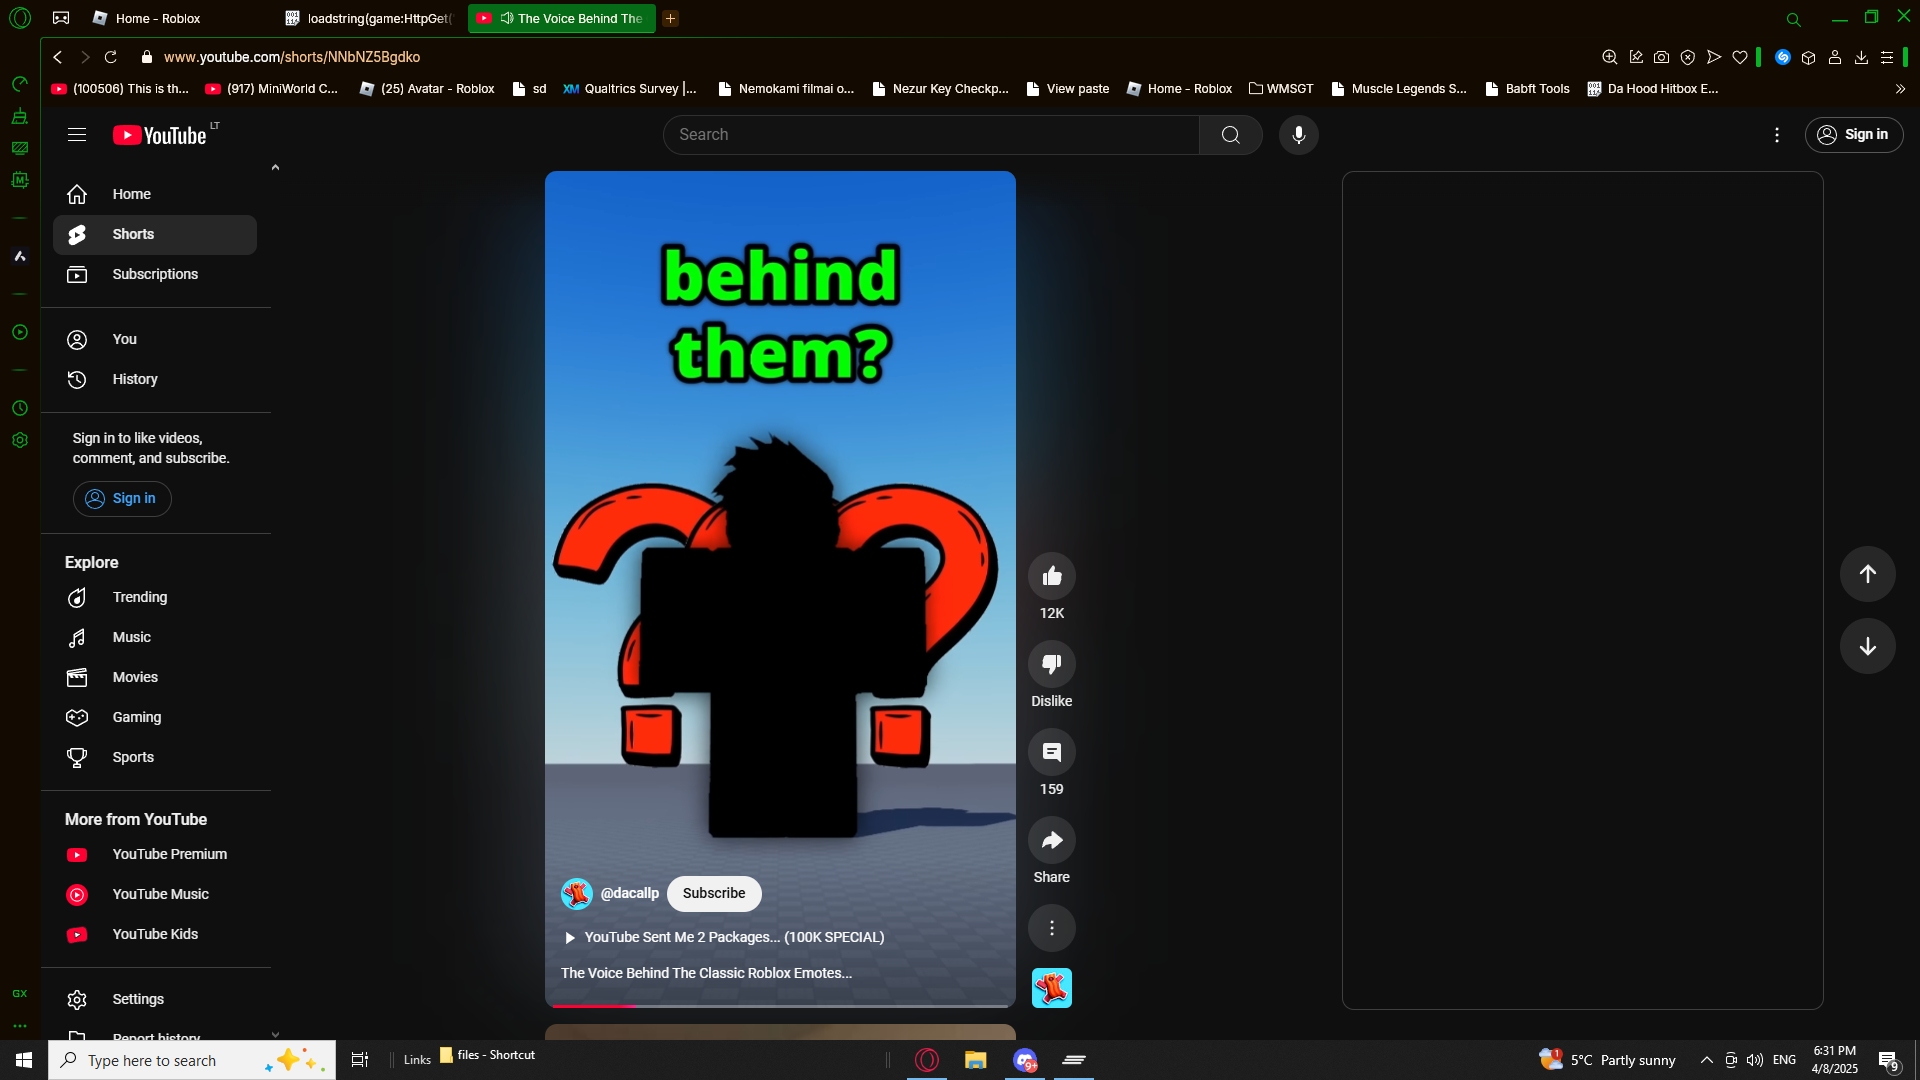Like the Short with thumbs up

coord(1051,576)
